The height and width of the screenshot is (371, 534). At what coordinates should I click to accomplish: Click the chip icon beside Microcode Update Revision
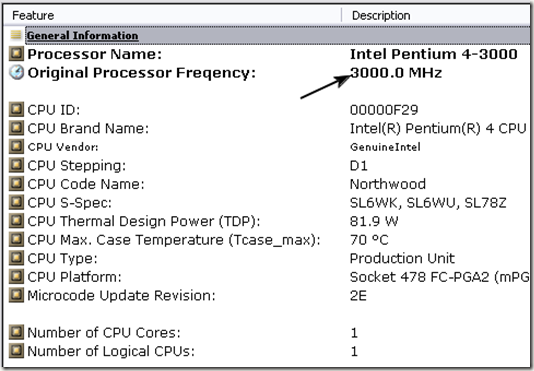[16, 295]
